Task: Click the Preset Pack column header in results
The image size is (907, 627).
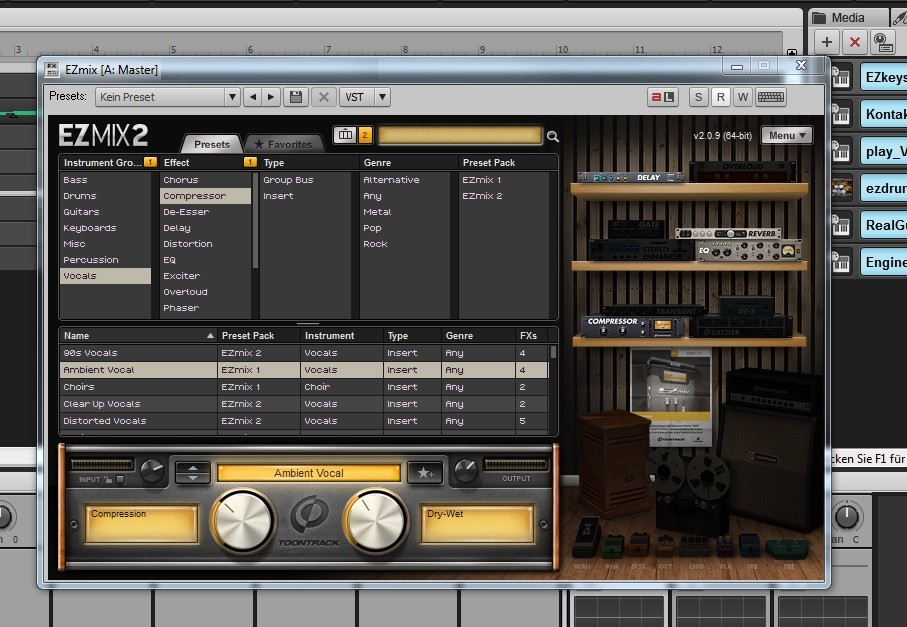Action: (259, 335)
